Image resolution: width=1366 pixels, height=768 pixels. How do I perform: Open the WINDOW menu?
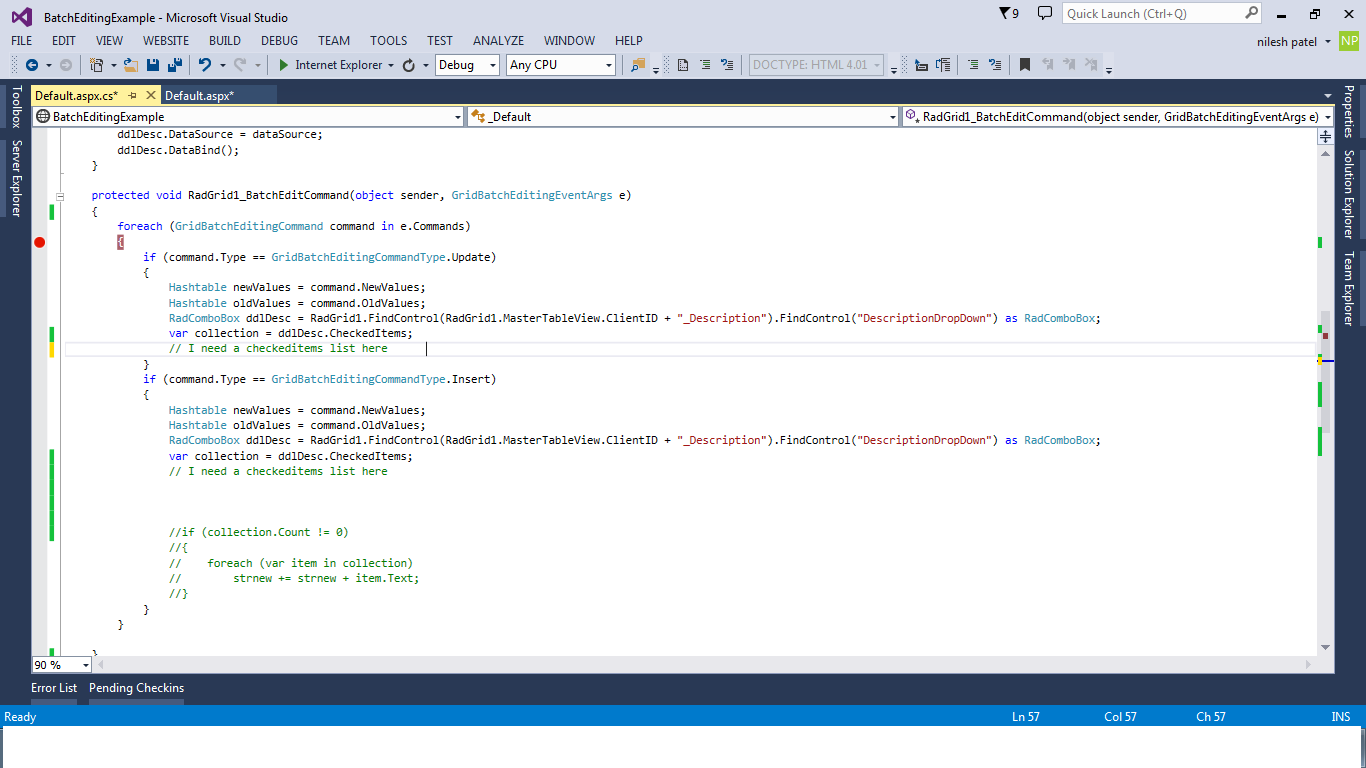(x=570, y=41)
